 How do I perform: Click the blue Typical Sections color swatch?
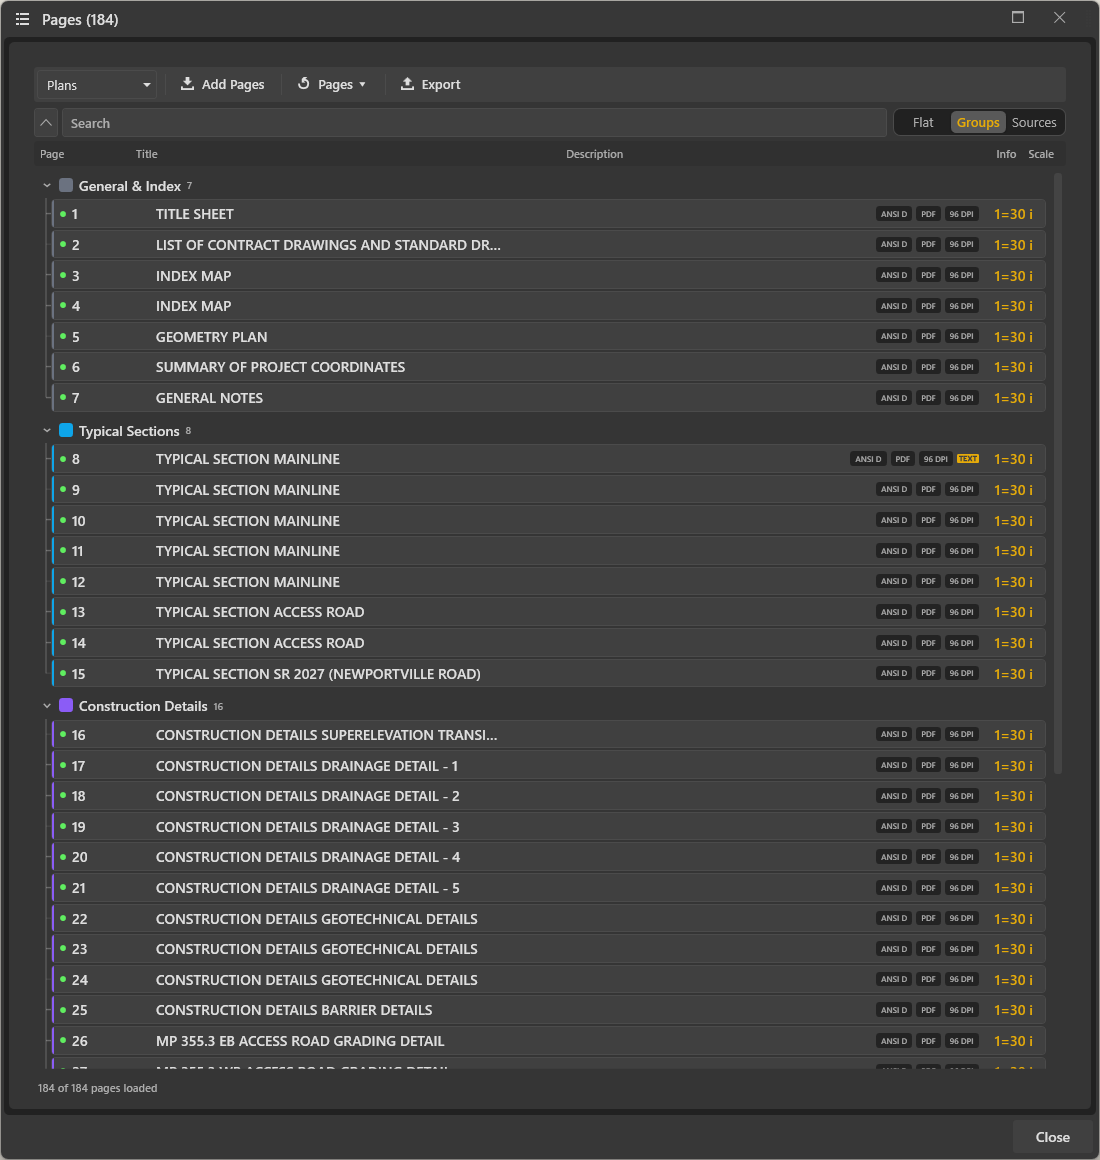[66, 430]
